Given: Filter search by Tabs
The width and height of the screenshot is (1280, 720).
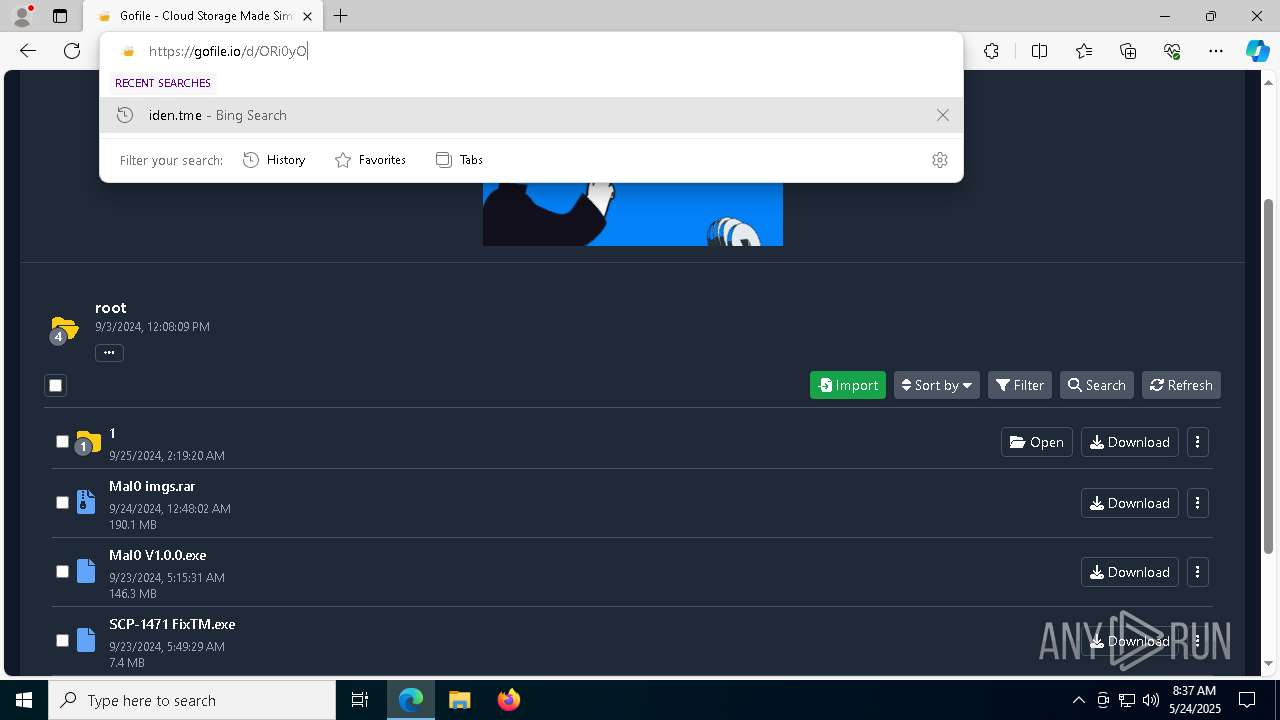Looking at the screenshot, I should 459,160.
